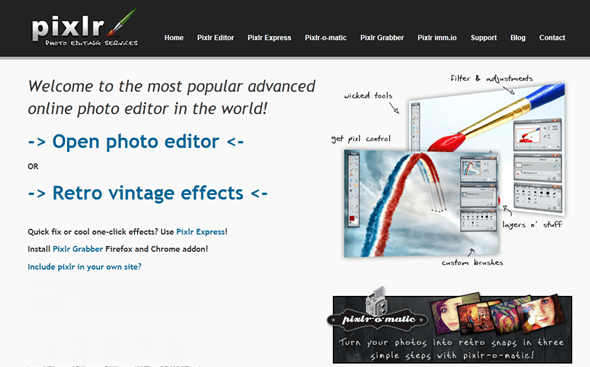The image size is (590, 367).
Task: Open the Home menu item
Action: coord(174,38)
